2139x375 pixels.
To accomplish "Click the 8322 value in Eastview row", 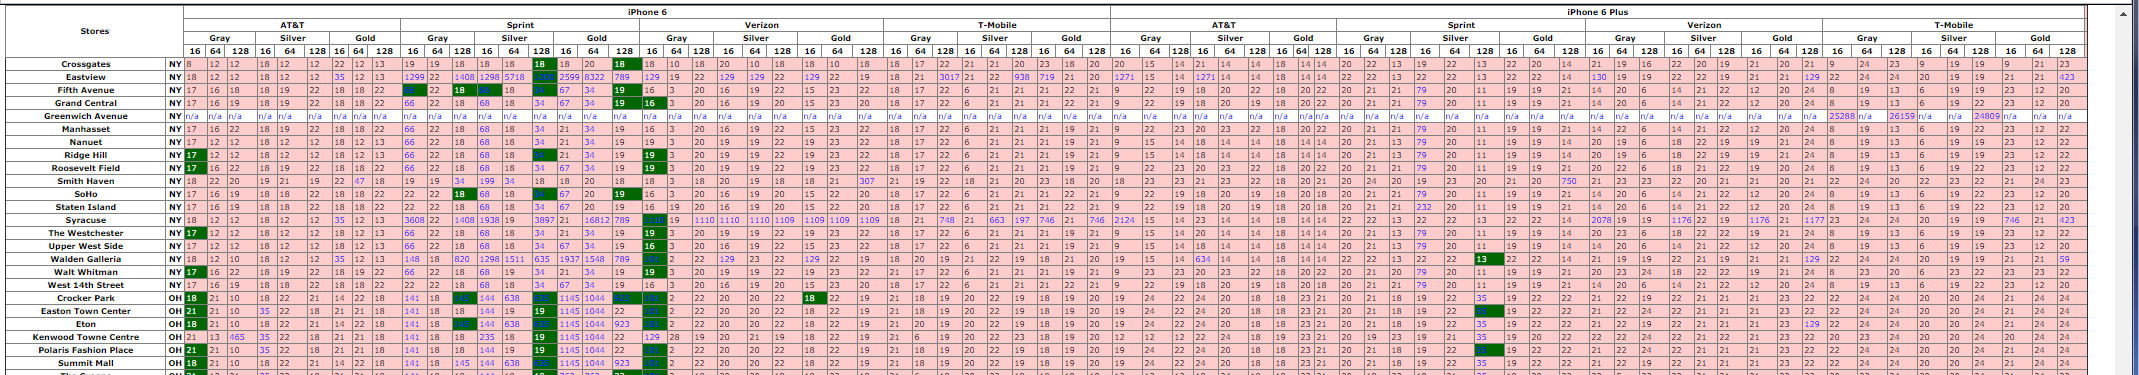I will point(594,77).
